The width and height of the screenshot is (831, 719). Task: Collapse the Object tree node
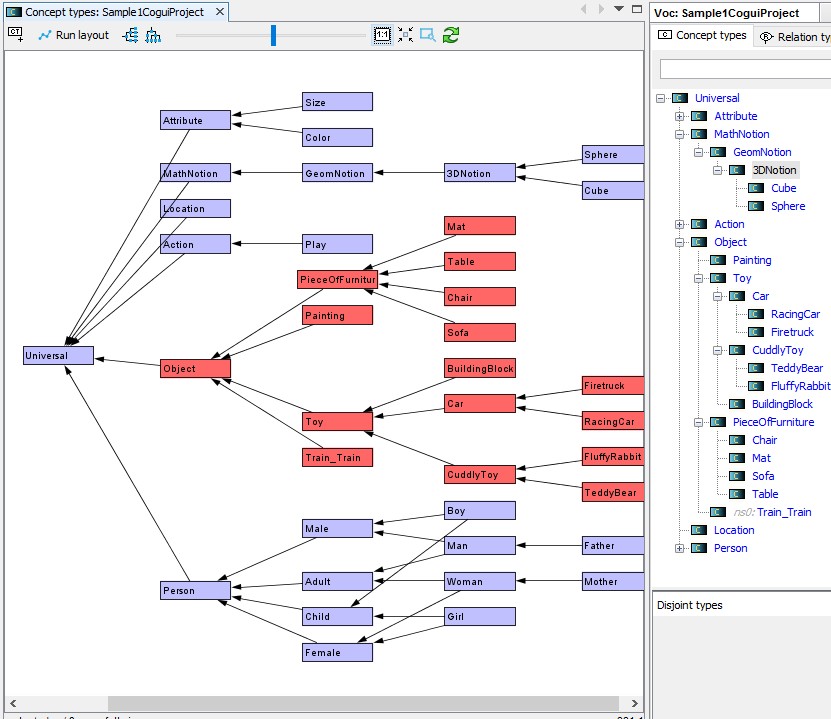pos(679,242)
